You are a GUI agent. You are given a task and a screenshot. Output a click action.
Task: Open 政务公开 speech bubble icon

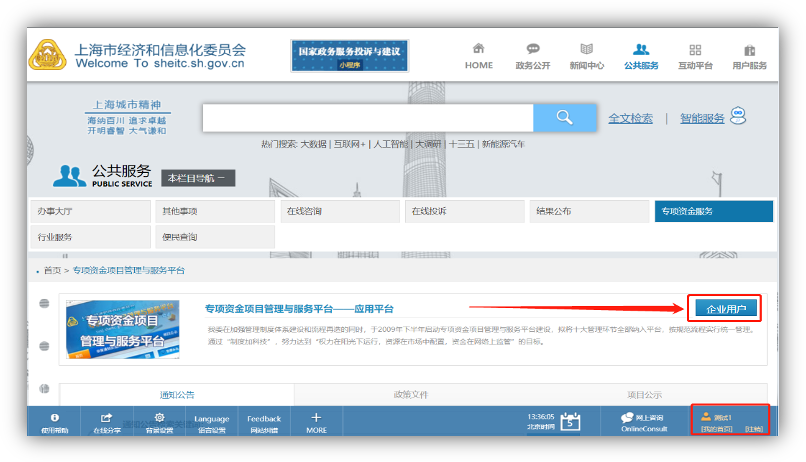(x=532, y=49)
